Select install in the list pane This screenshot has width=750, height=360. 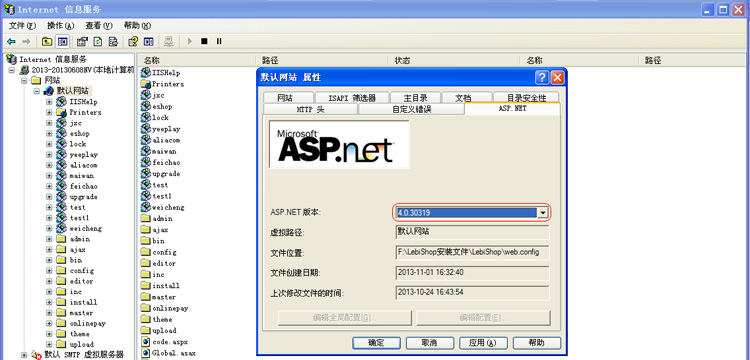coord(166,285)
